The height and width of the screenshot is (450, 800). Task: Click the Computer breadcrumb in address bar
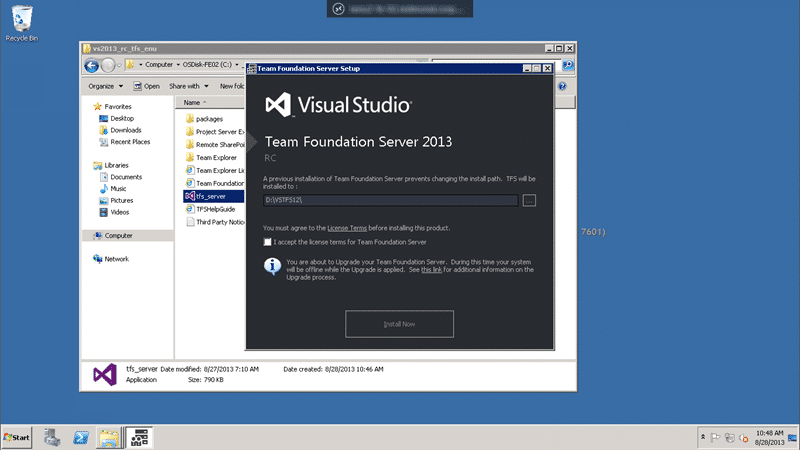pos(159,65)
